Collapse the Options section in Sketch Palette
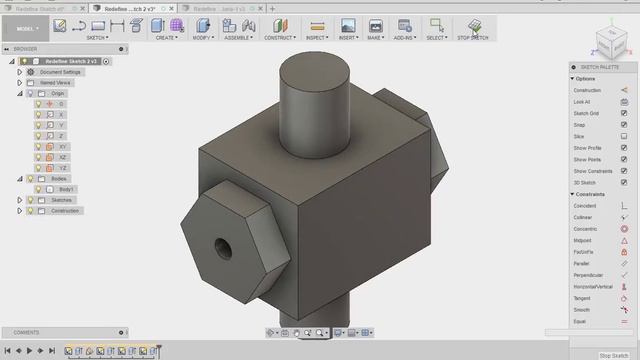640x360 pixels. (572, 78)
